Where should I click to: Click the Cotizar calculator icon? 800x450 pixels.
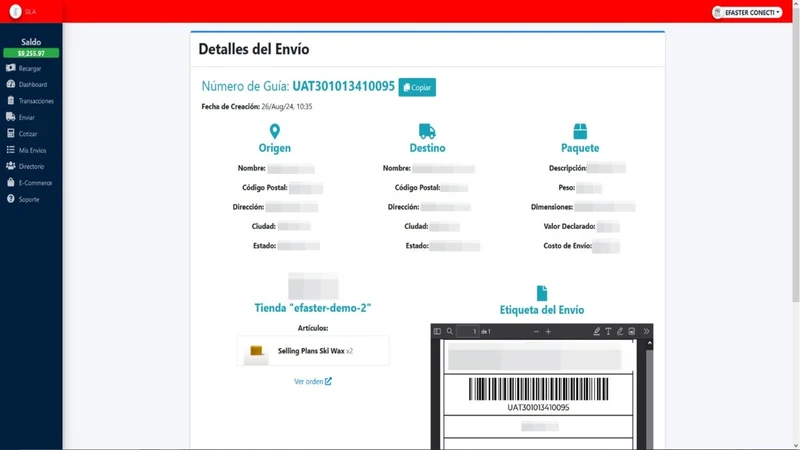point(11,133)
